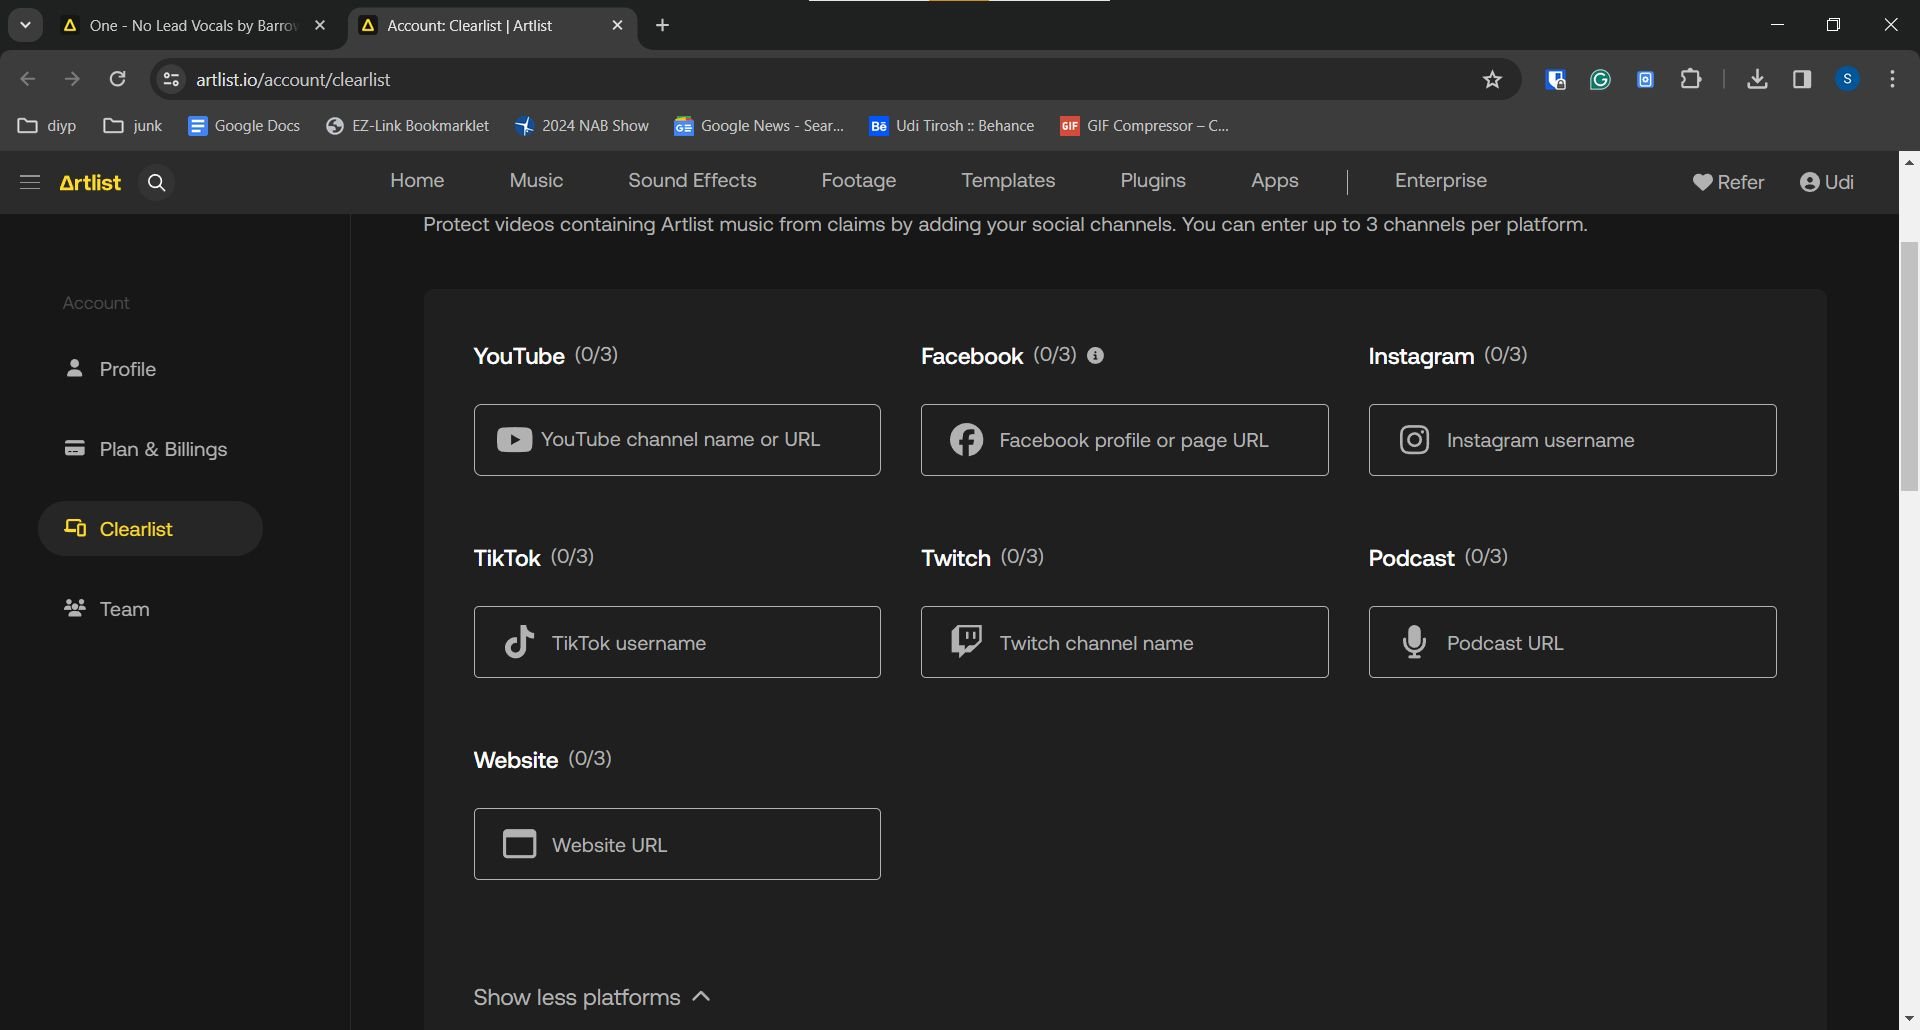Close the One - No Lead Vocals tab
The image size is (1920, 1030).
320,25
